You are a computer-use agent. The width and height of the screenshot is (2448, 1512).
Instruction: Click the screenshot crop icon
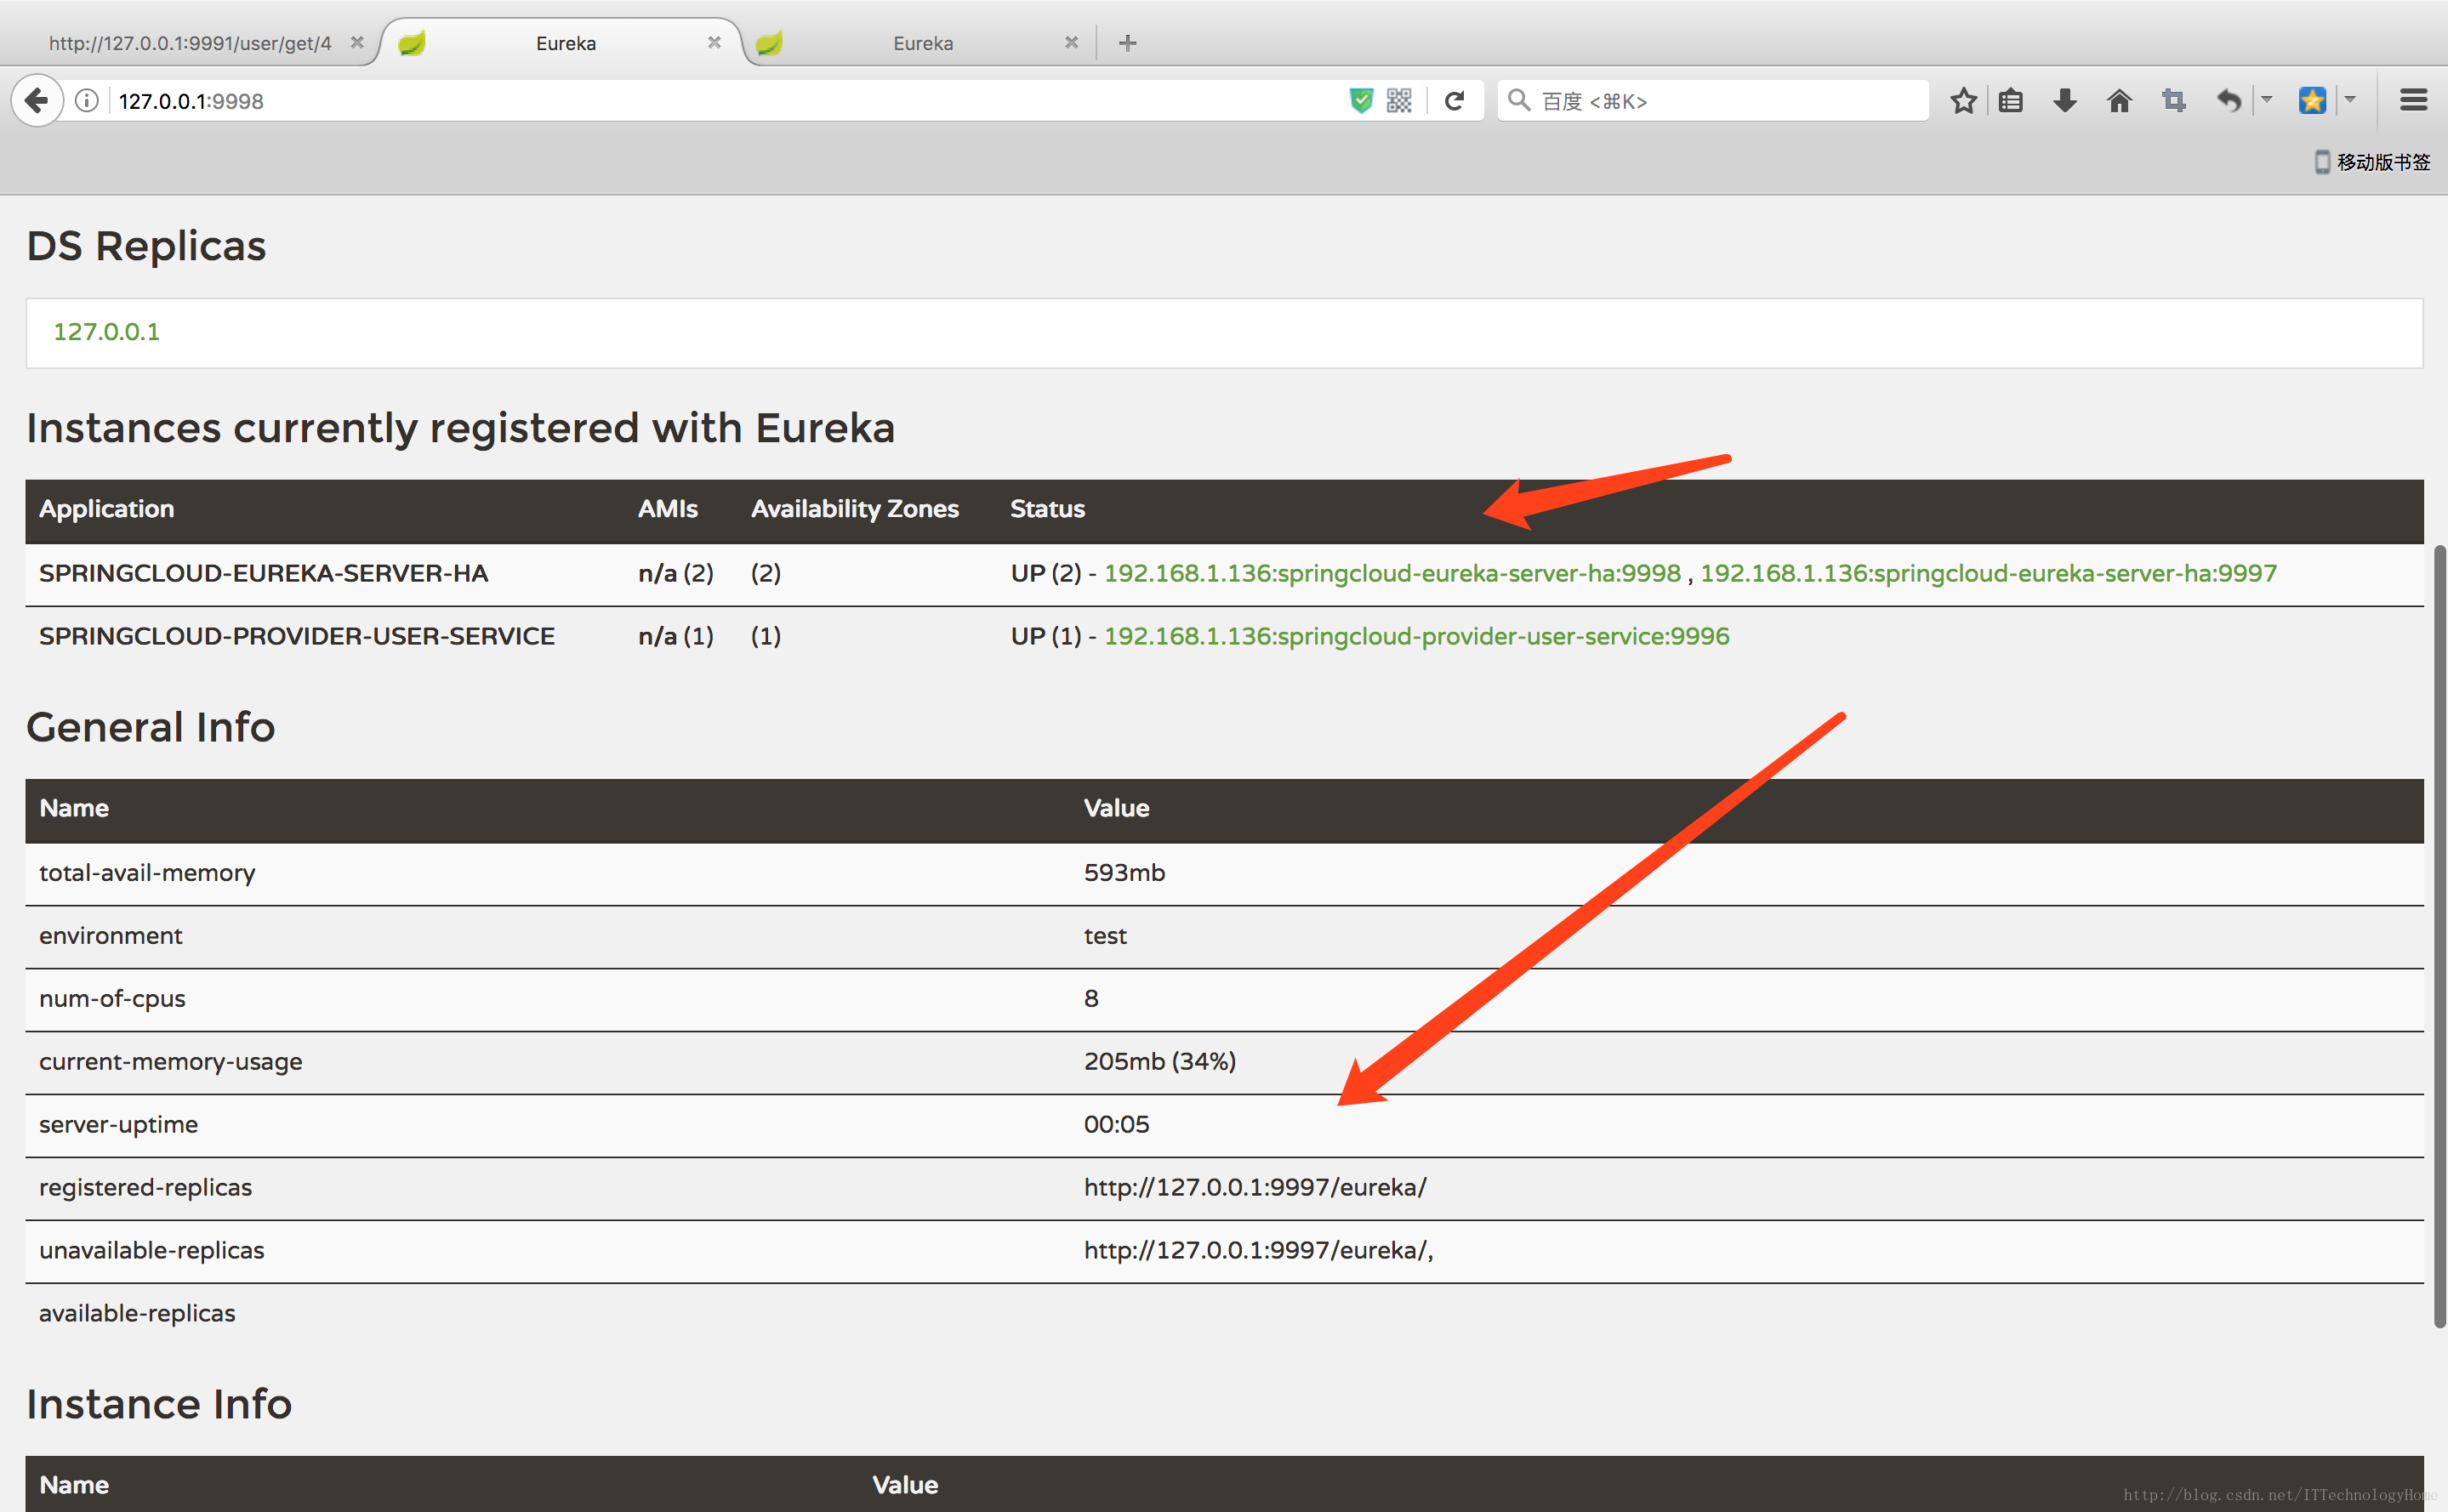coord(2174,101)
